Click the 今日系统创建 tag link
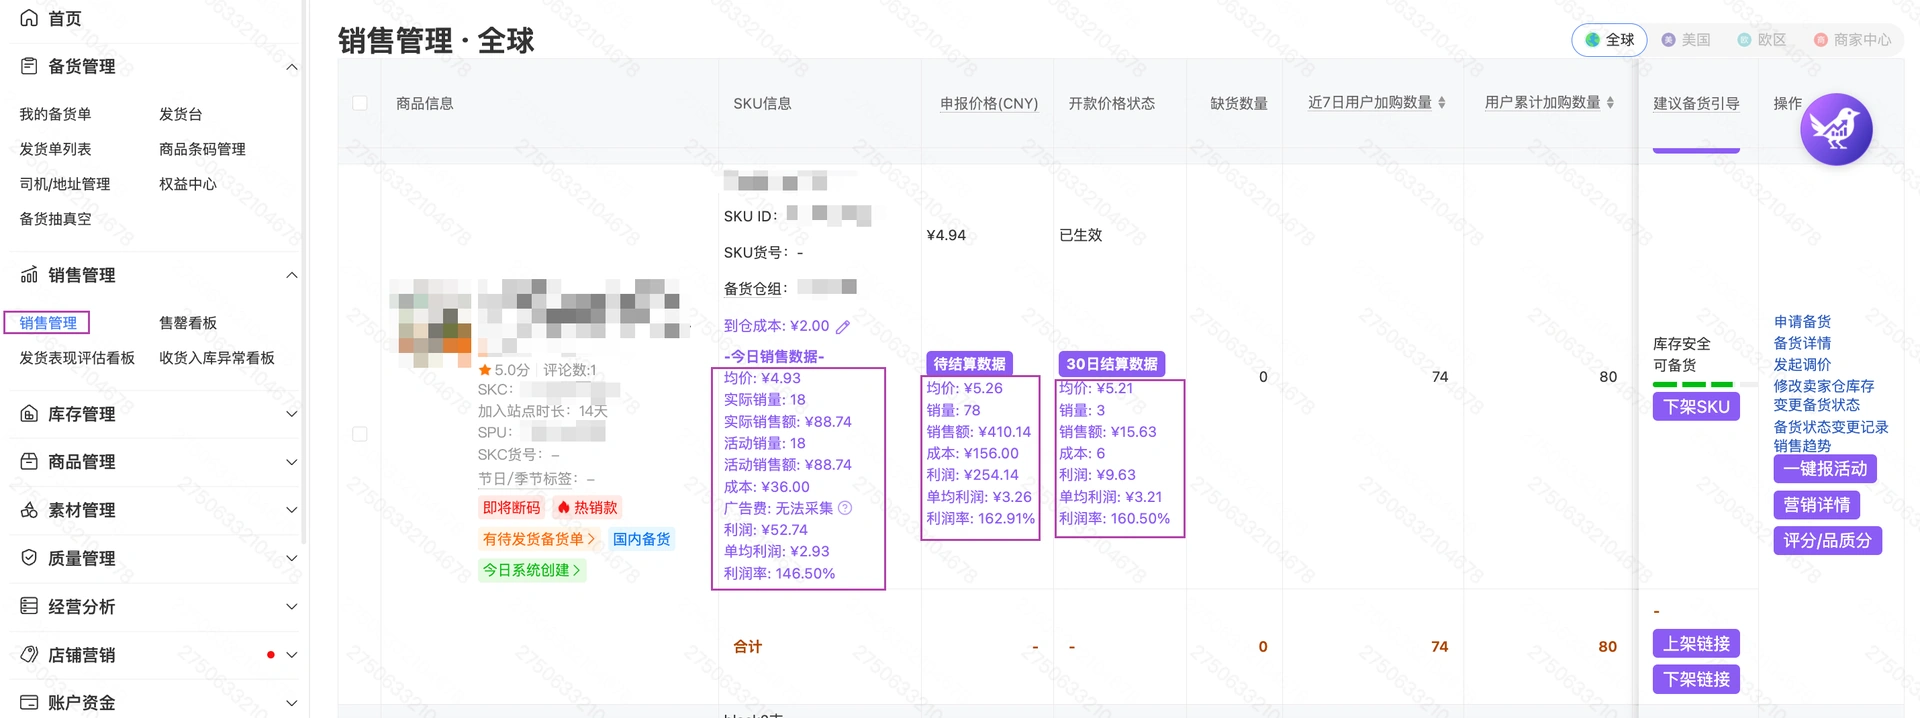 (x=532, y=570)
